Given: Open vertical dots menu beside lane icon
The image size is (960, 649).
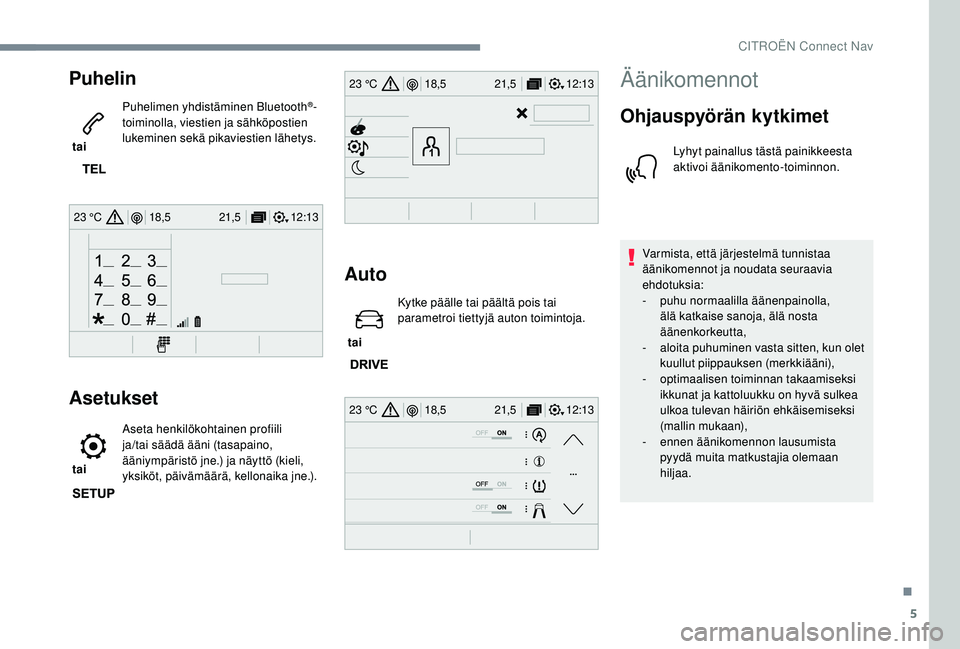Looking at the screenshot, I should [525, 509].
